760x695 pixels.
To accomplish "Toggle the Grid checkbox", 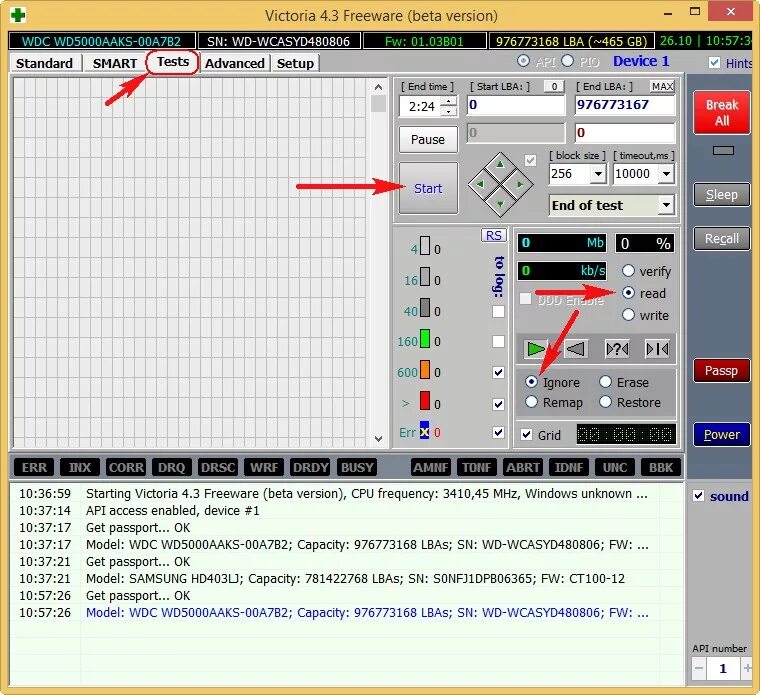I will (526, 434).
